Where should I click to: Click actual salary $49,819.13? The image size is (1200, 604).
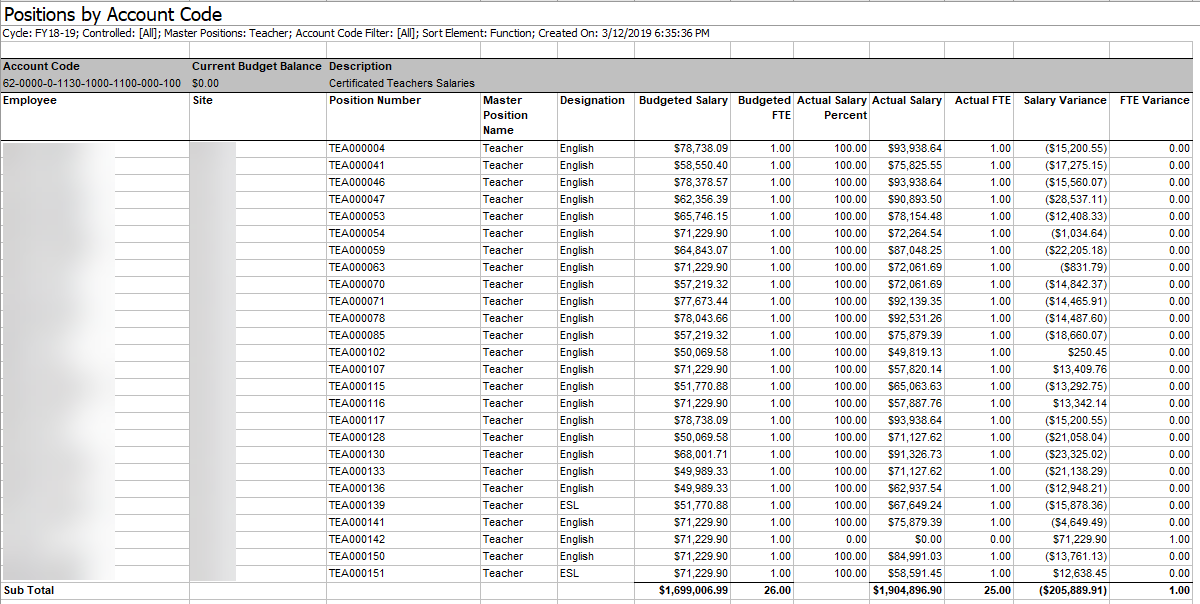point(914,353)
